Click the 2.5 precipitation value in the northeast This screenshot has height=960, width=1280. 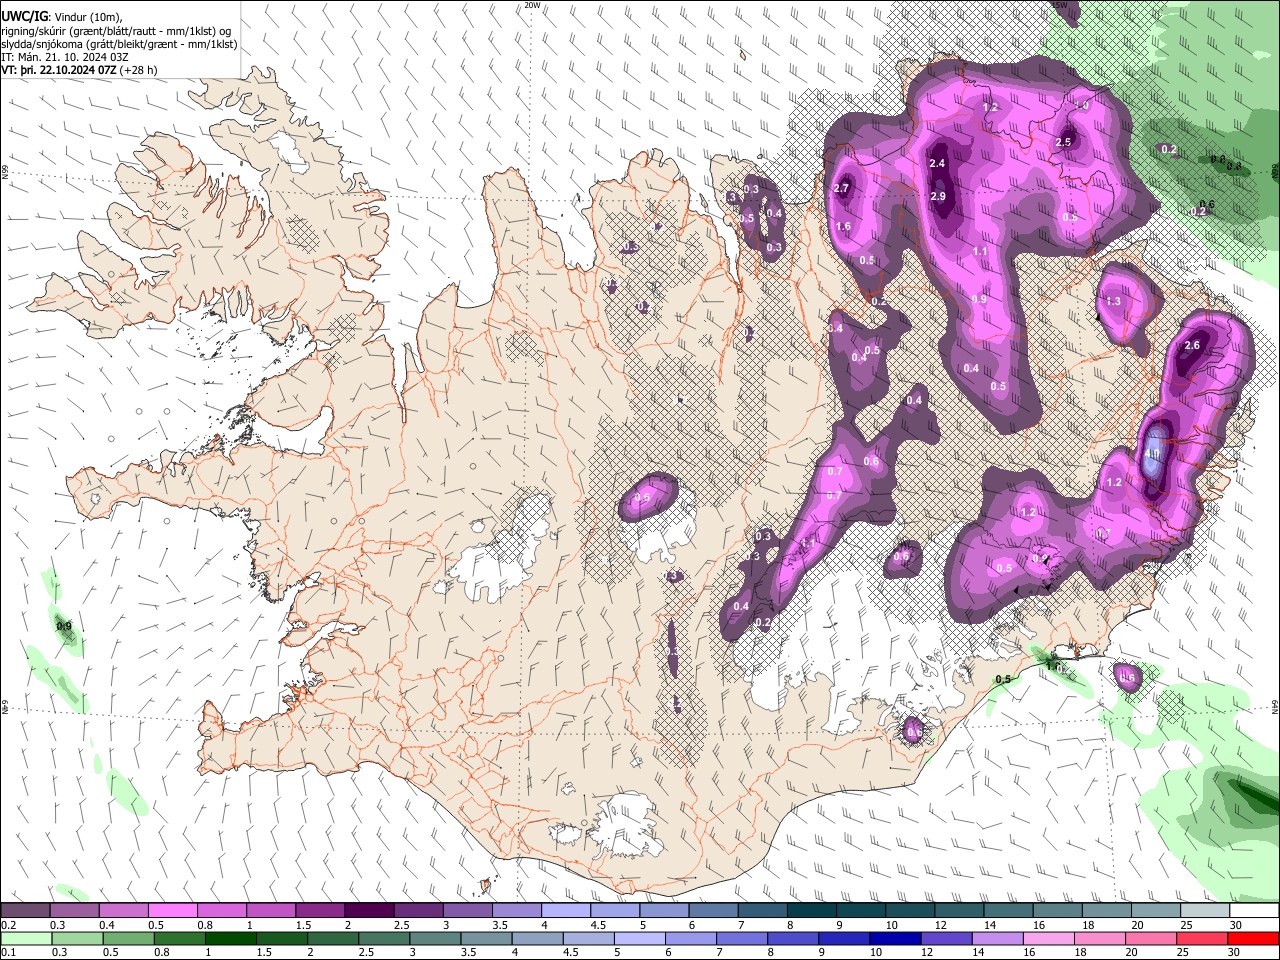pos(1063,142)
